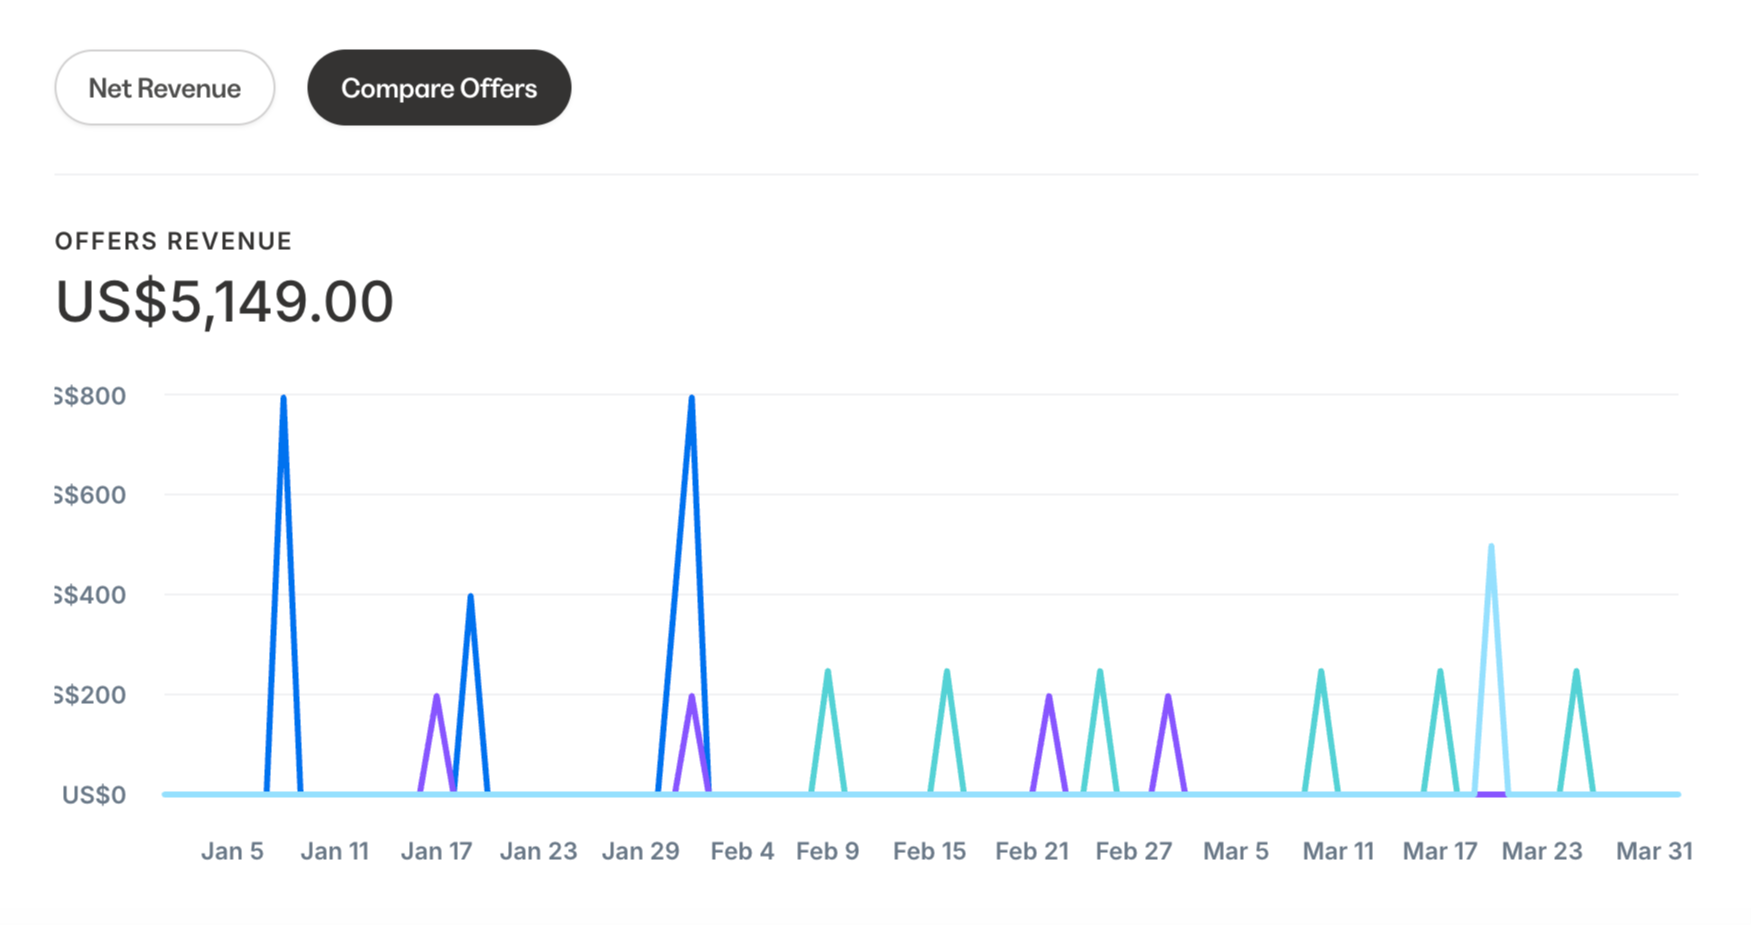Click the US$0 y-axis label
Viewport: 1751px width, 925px height.
click(x=94, y=795)
